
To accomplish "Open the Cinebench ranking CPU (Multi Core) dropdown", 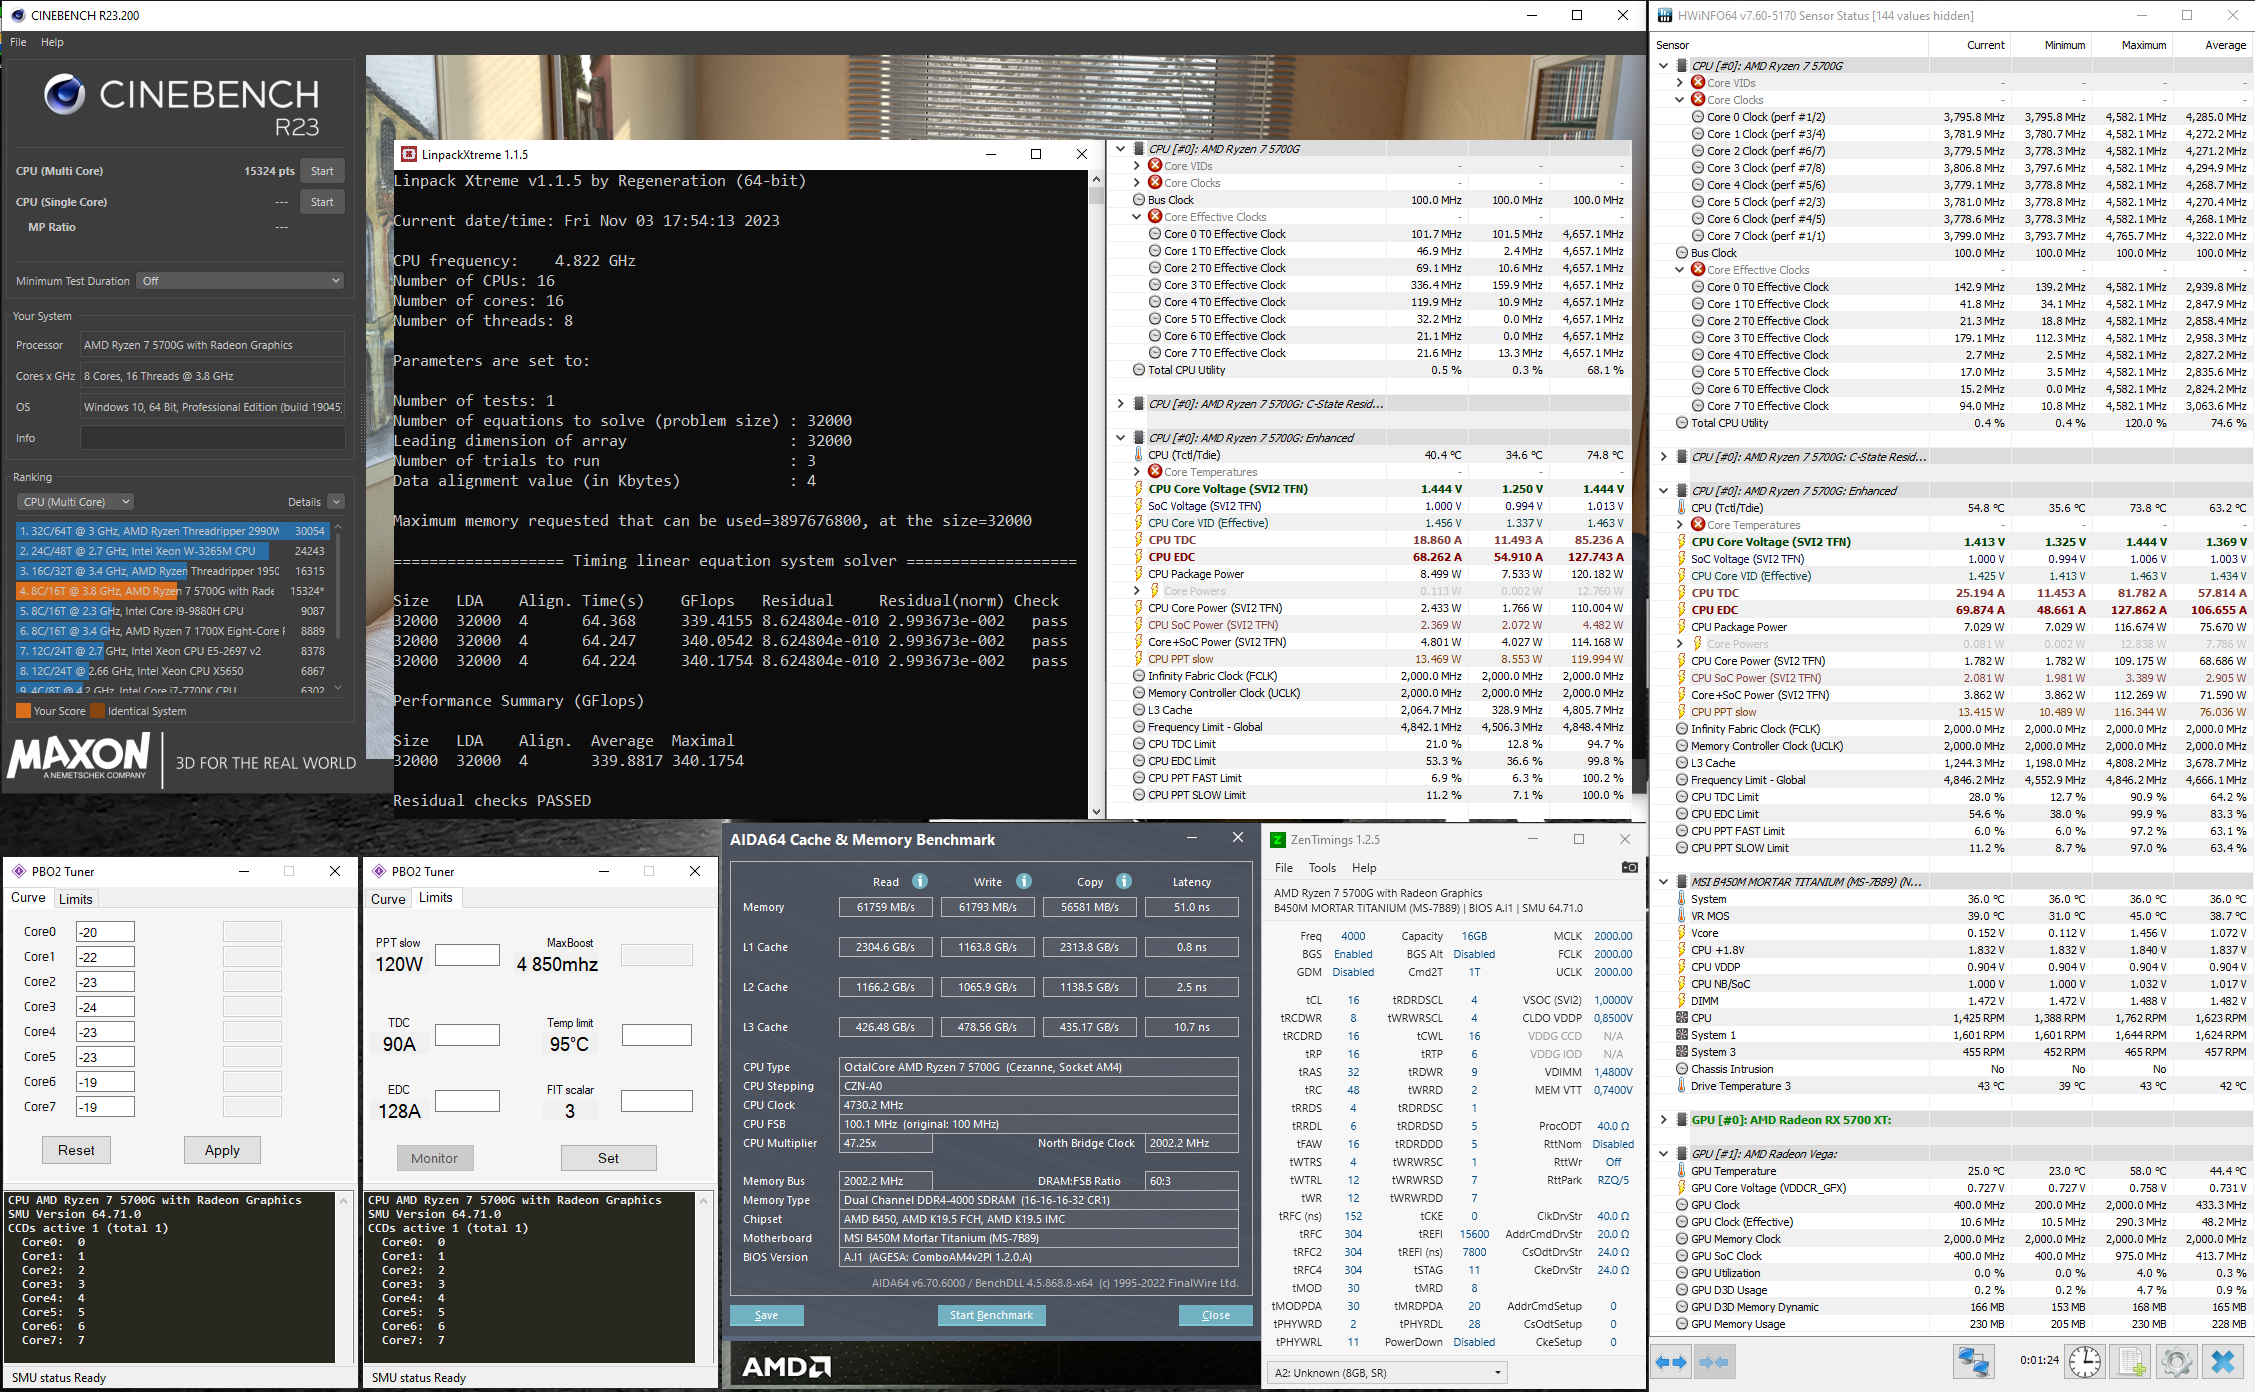I will click(x=76, y=502).
